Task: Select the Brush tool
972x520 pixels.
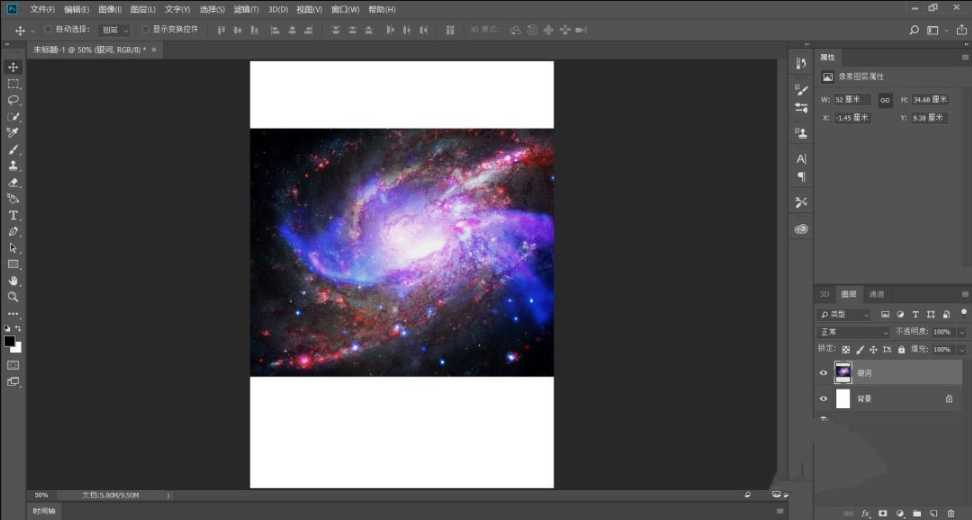Action: click(14, 149)
